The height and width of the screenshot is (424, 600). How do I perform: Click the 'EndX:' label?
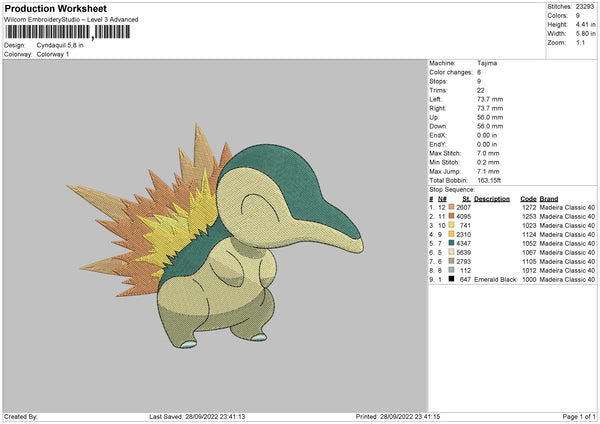pos(438,135)
